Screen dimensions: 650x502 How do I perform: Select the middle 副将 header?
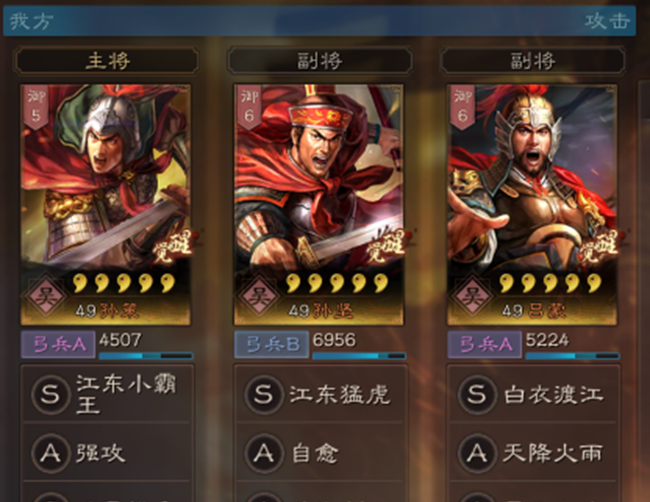pyautogui.click(x=320, y=61)
